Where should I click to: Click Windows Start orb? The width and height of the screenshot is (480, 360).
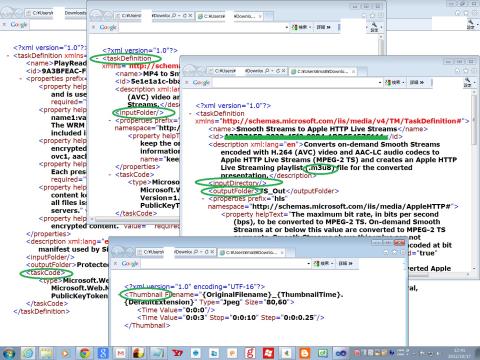[x=9, y=353]
